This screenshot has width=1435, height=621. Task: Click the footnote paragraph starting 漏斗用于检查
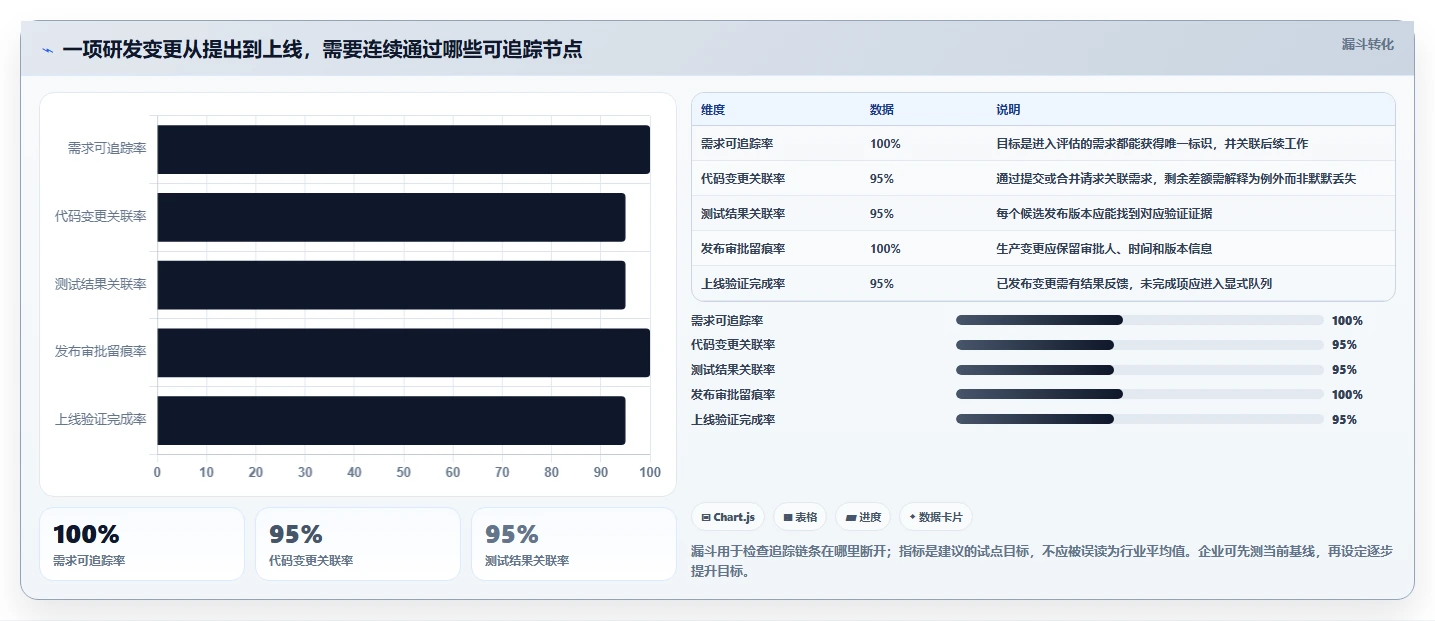click(x=1041, y=562)
